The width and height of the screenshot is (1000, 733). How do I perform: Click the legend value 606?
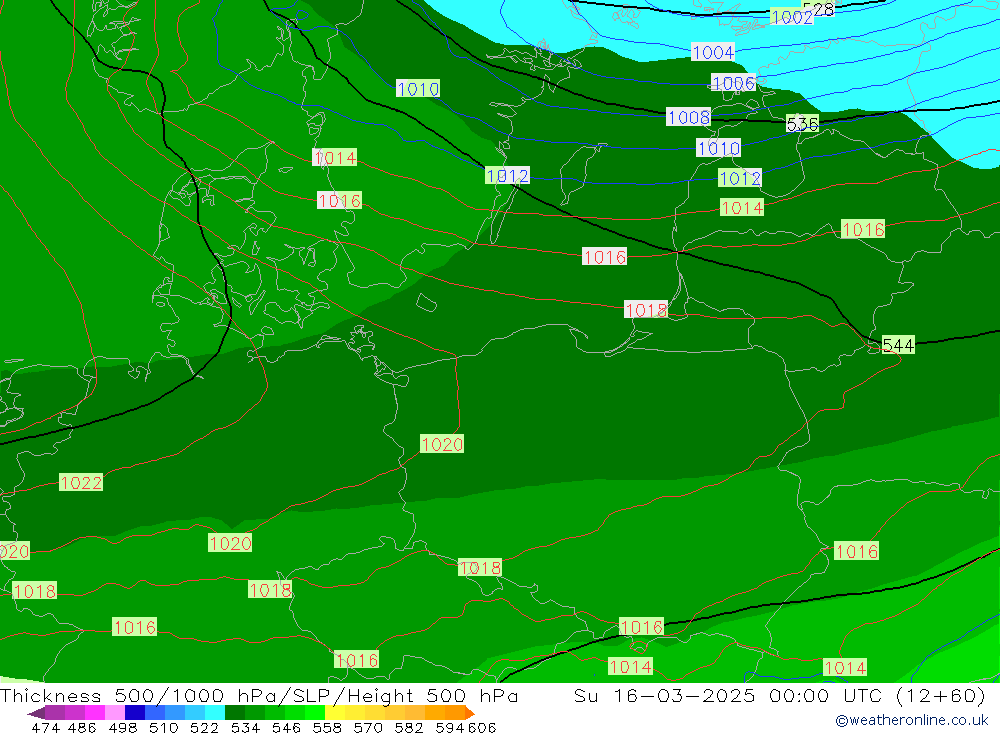click(x=482, y=727)
